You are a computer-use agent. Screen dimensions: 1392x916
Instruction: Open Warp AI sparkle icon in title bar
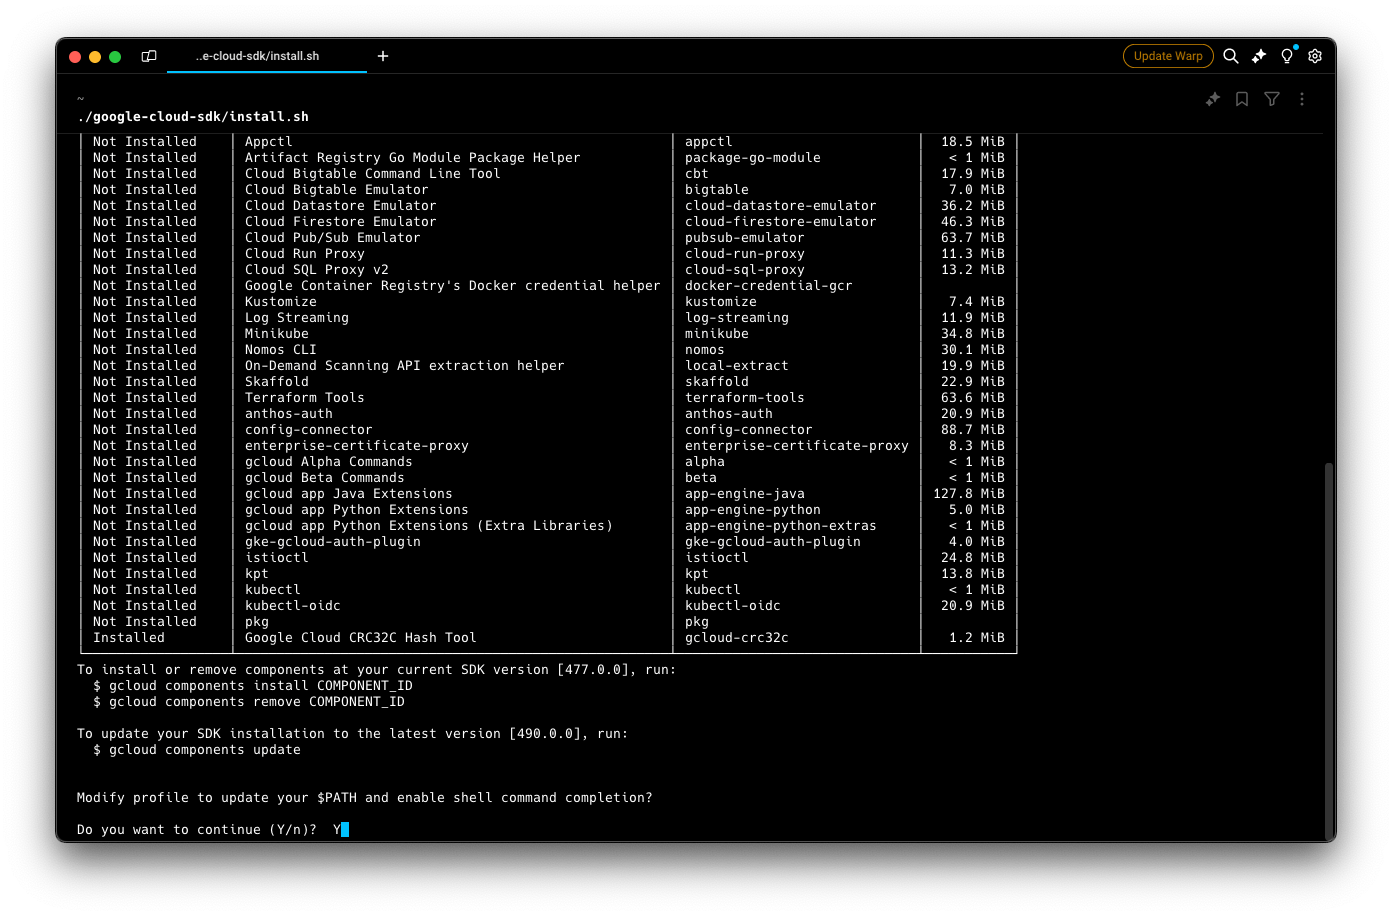(x=1259, y=56)
